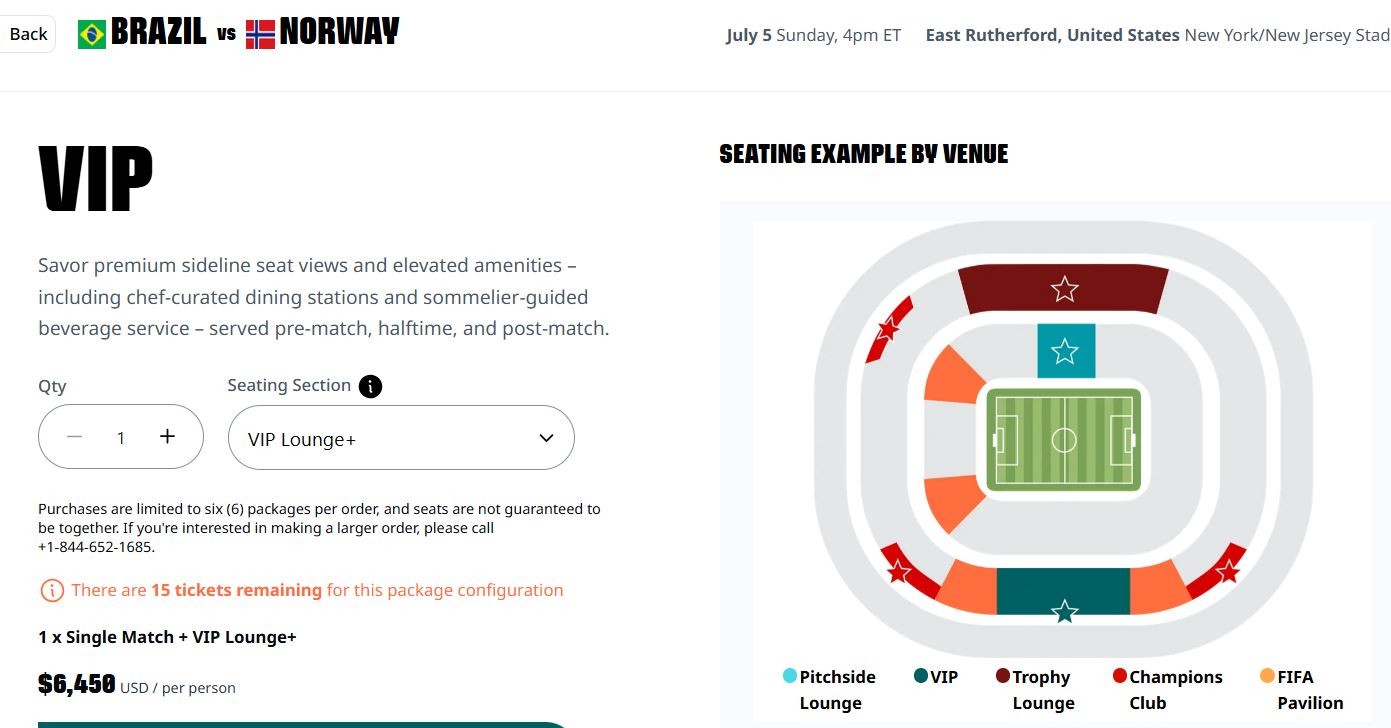Click the FIFA Pavilion legend entry

pyautogui.click(x=1302, y=690)
